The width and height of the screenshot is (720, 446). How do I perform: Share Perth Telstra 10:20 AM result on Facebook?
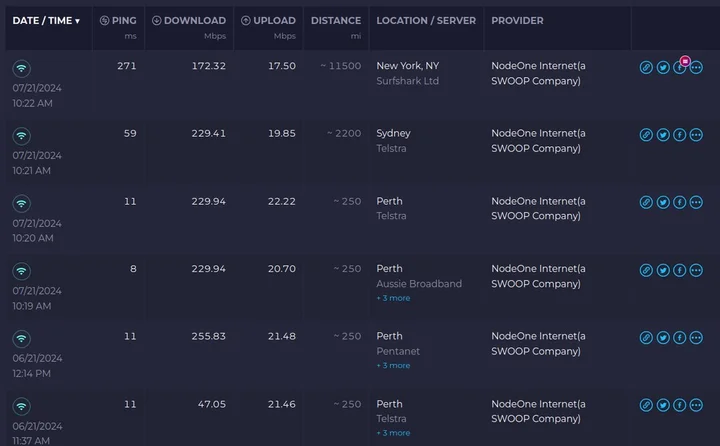[679, 202]
